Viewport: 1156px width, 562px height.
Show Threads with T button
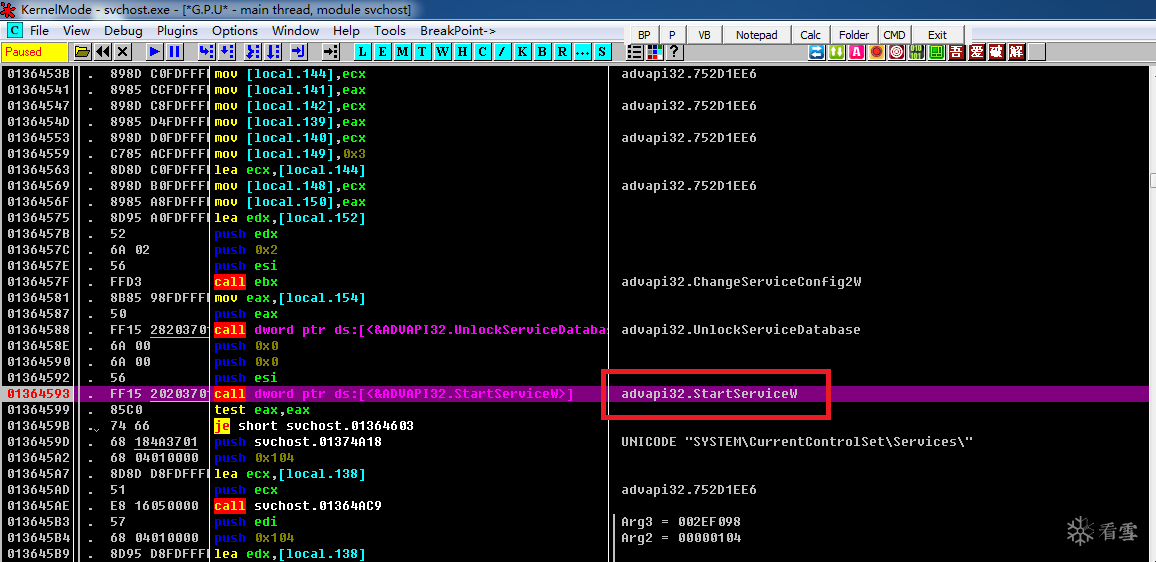(422, 52)
